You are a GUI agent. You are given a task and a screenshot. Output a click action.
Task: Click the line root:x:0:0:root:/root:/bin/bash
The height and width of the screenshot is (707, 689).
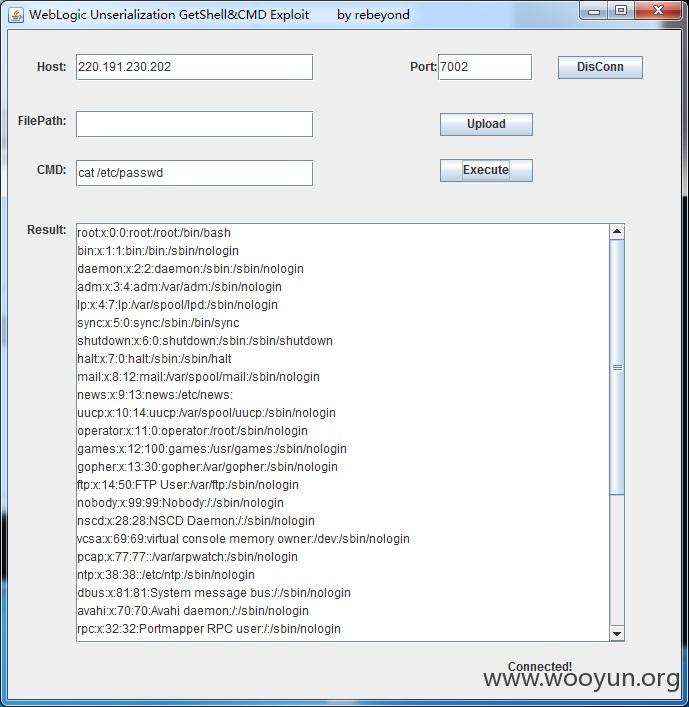click(x=154, y=233)
